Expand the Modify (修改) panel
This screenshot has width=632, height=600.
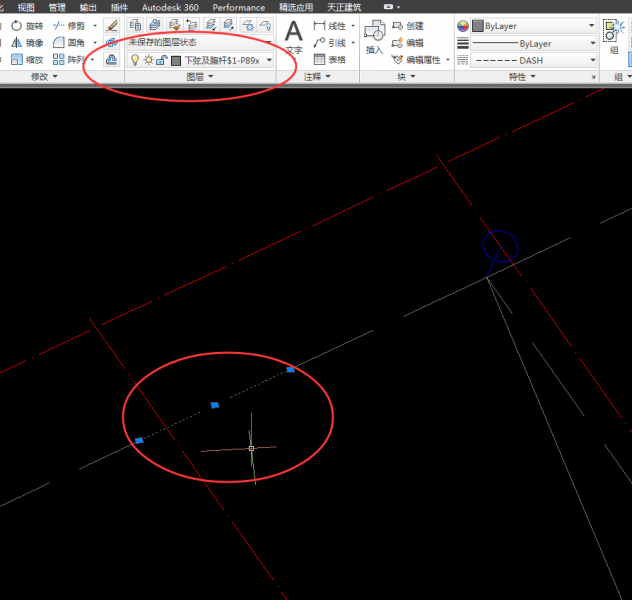[44, 77]
